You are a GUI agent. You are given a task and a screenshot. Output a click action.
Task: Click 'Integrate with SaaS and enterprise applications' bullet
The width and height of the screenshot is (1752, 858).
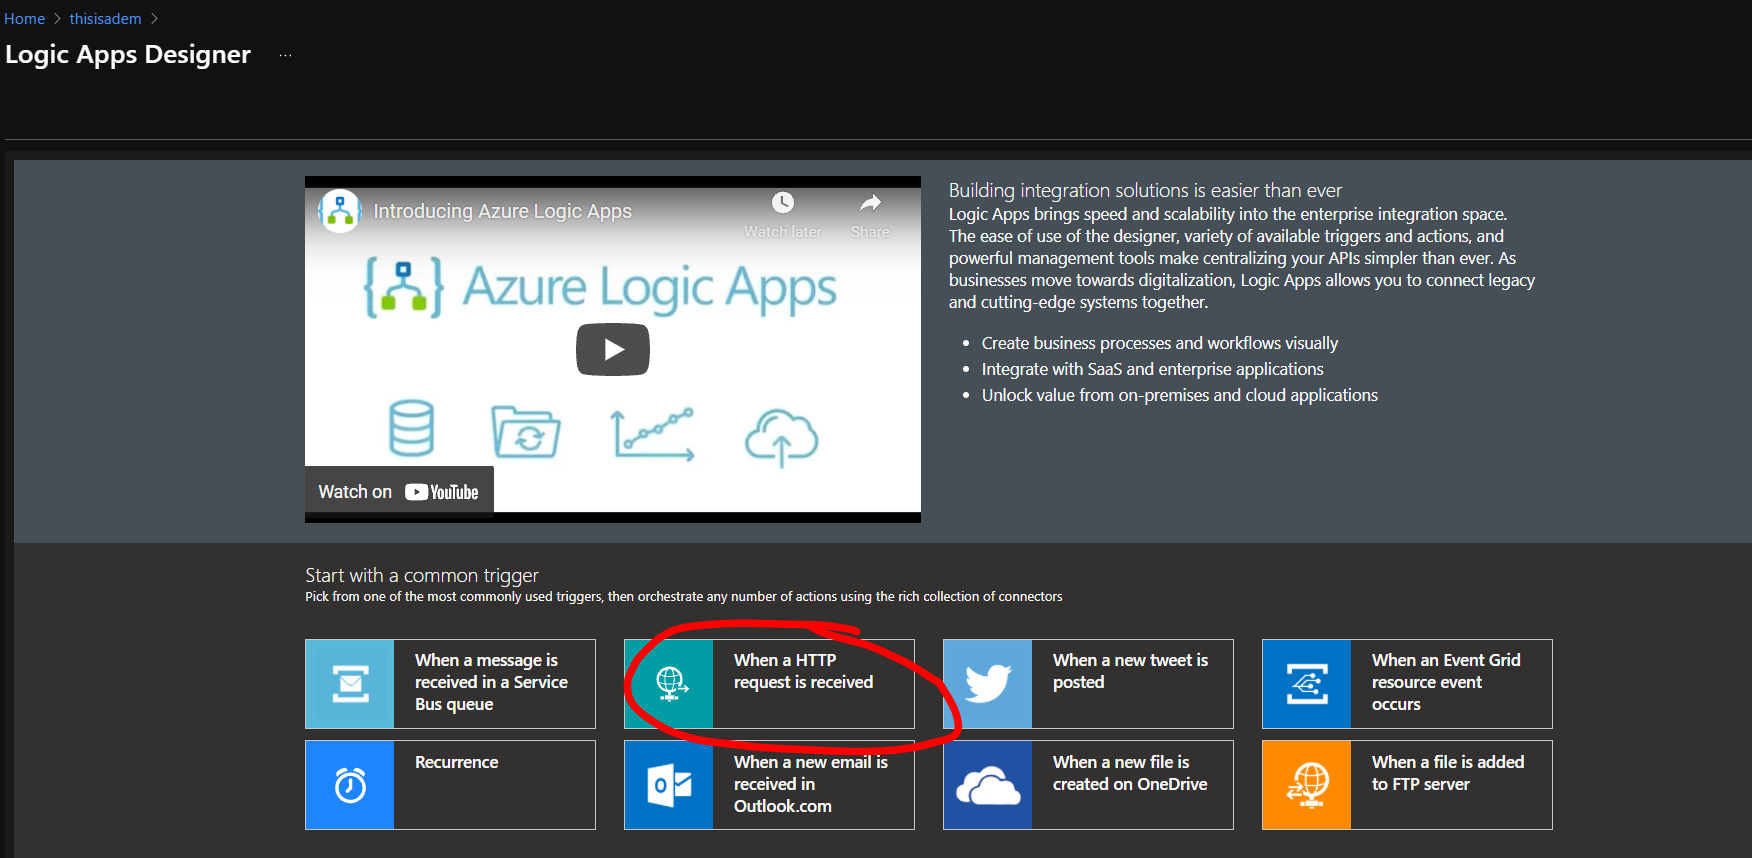click(x=1152, y=369)
